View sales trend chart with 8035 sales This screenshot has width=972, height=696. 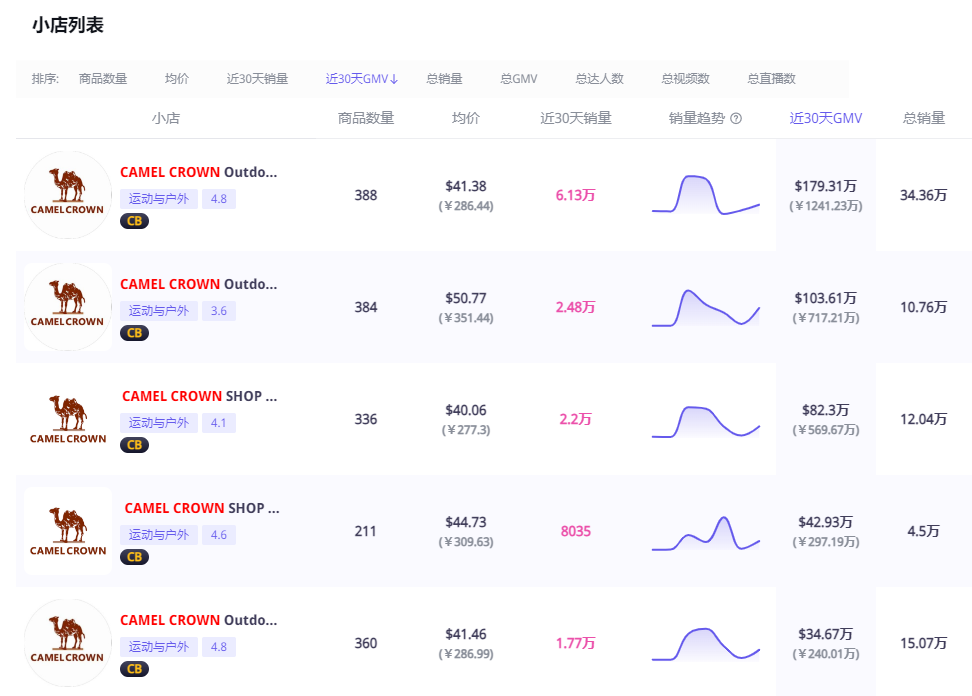tap(706, 531)
